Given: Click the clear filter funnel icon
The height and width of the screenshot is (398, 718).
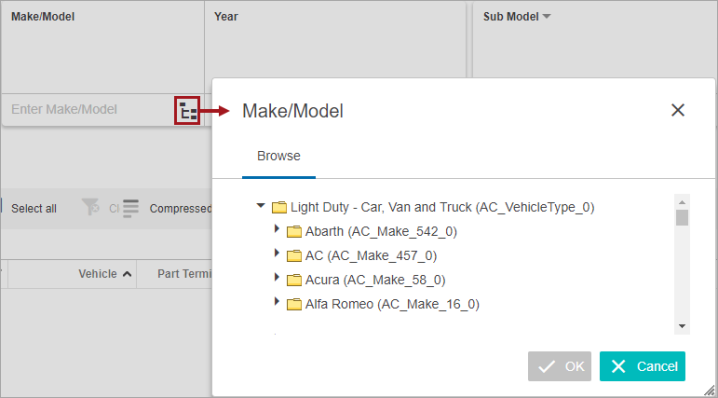Looking at the screenshot, I should 91,207.
